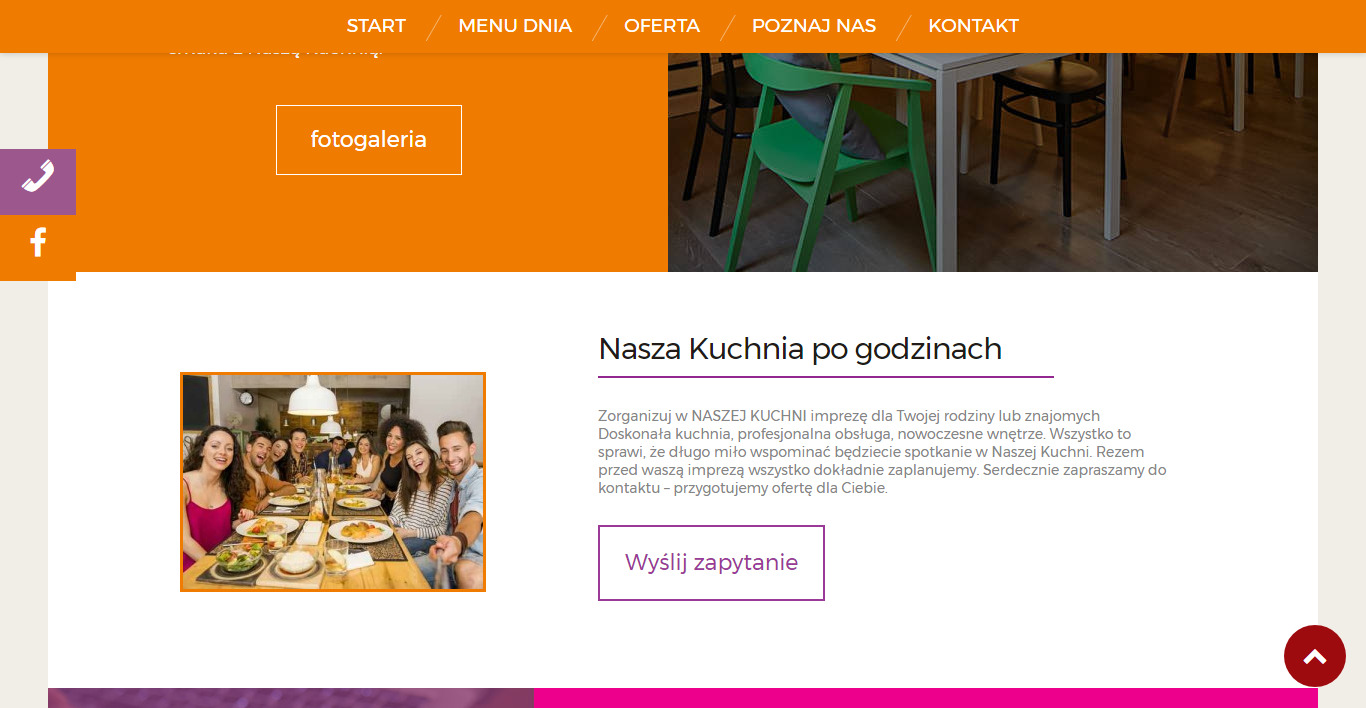1366x708 pixels.
Task: Click the restaurant interior photo
Action: point(993,162)
